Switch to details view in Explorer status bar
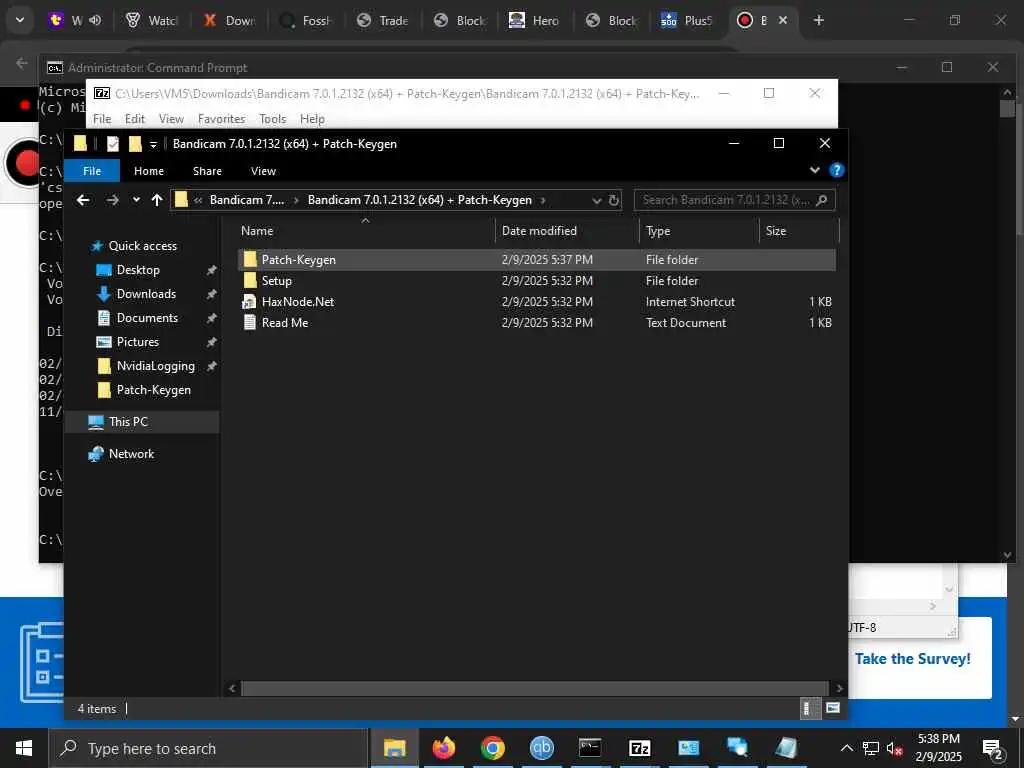The width and height of the screenshot is (1024, 768). pyautogui.click(x=808, y=708)
